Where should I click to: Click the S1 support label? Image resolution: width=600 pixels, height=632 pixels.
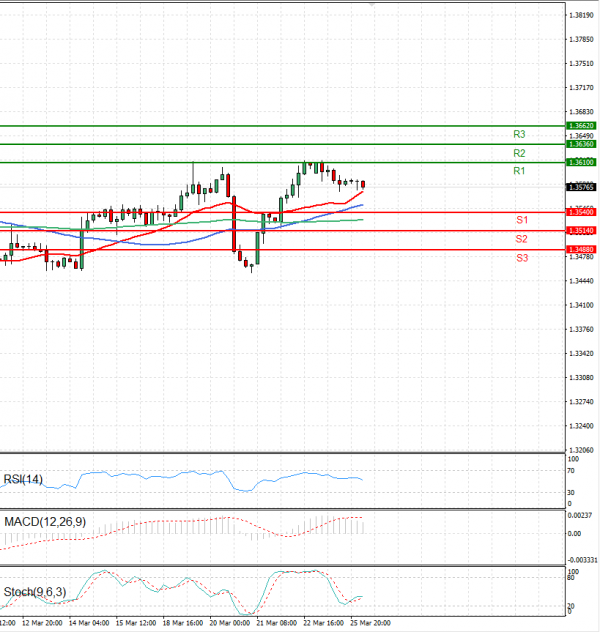click(x=522, y=220)
